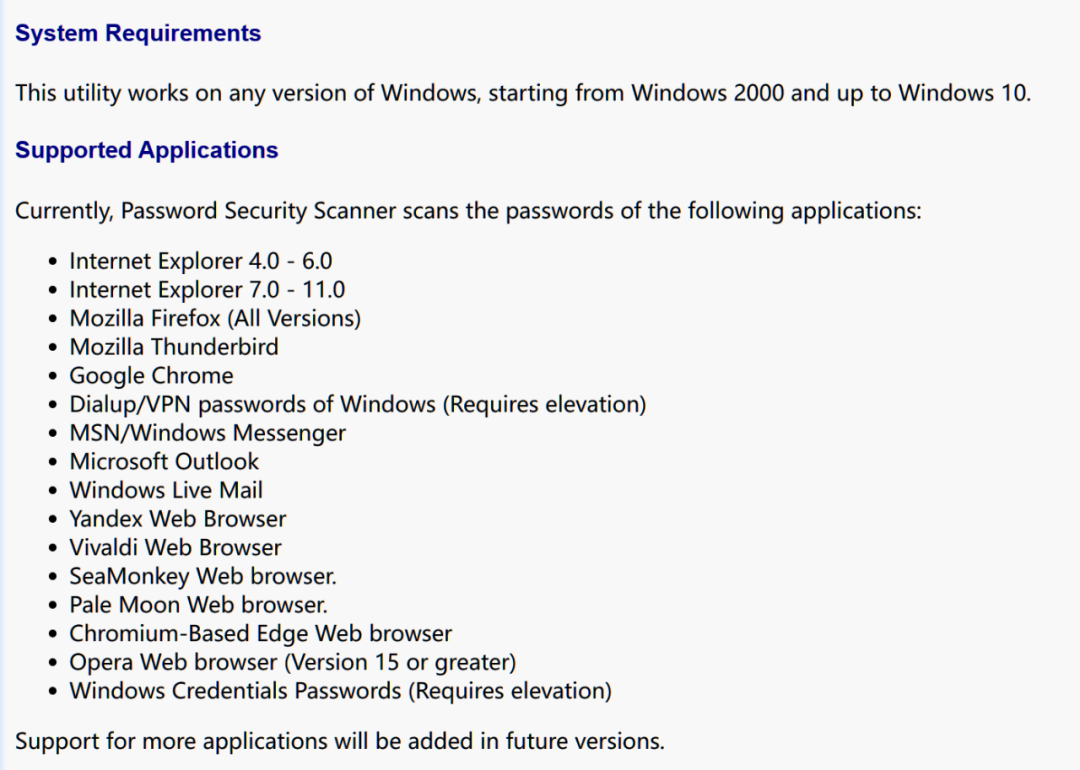Click the Dialup/VPN passwords of Windows item
This screenshot has height=770, width=1080.
click(357, 404)
